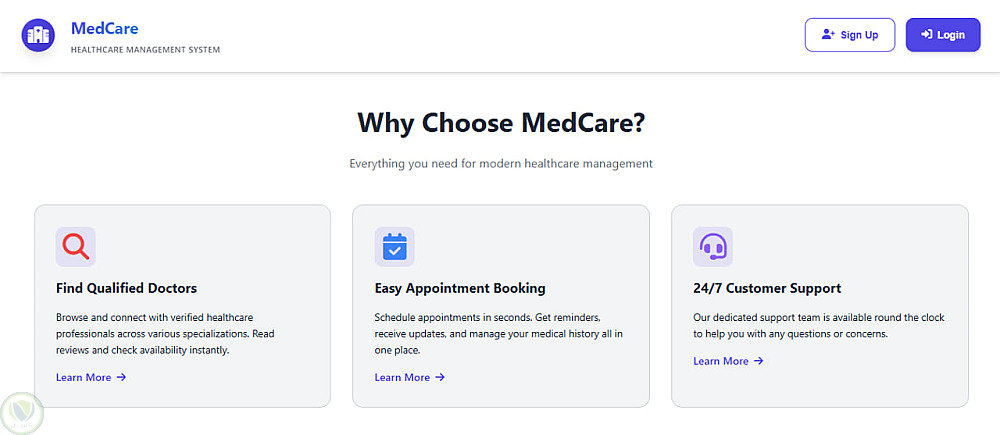Click arrow beside Find Doctors Learn More
The width and height of the screenshot is (1000, 435).
[x=121, y=377]
